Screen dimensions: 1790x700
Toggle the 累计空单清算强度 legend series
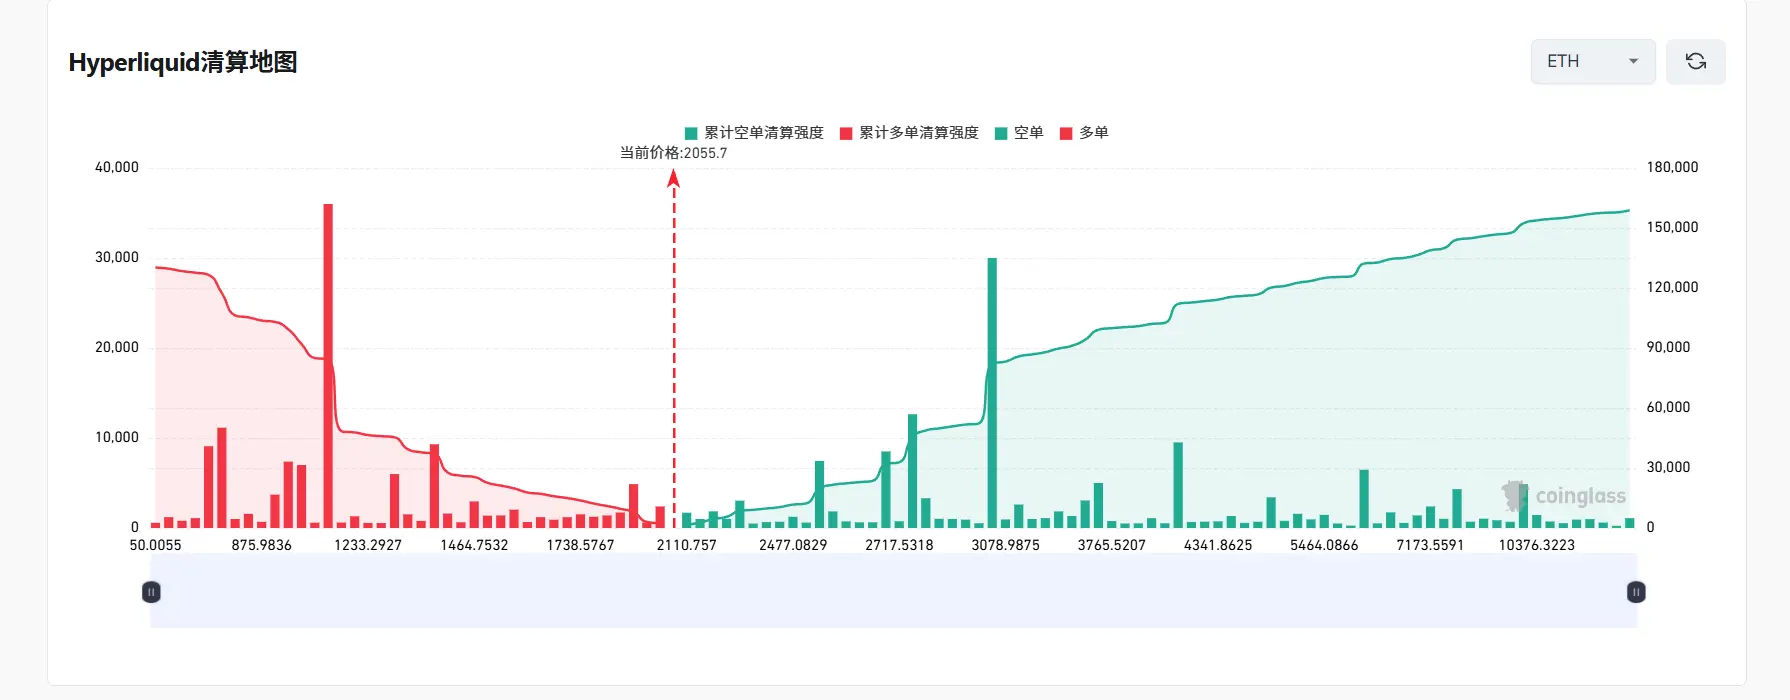754,133
